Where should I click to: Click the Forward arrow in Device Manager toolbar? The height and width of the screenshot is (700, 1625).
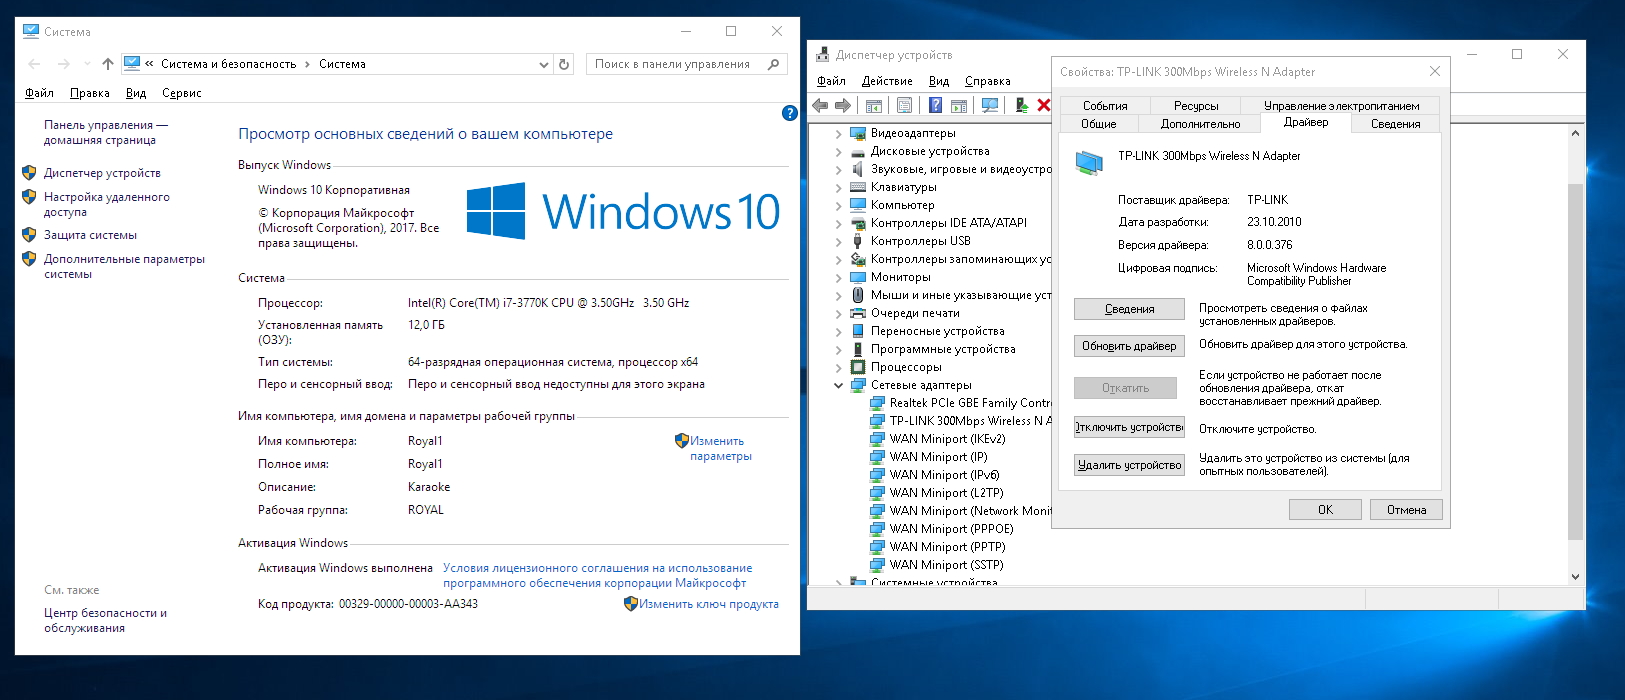tap(843, 105)
